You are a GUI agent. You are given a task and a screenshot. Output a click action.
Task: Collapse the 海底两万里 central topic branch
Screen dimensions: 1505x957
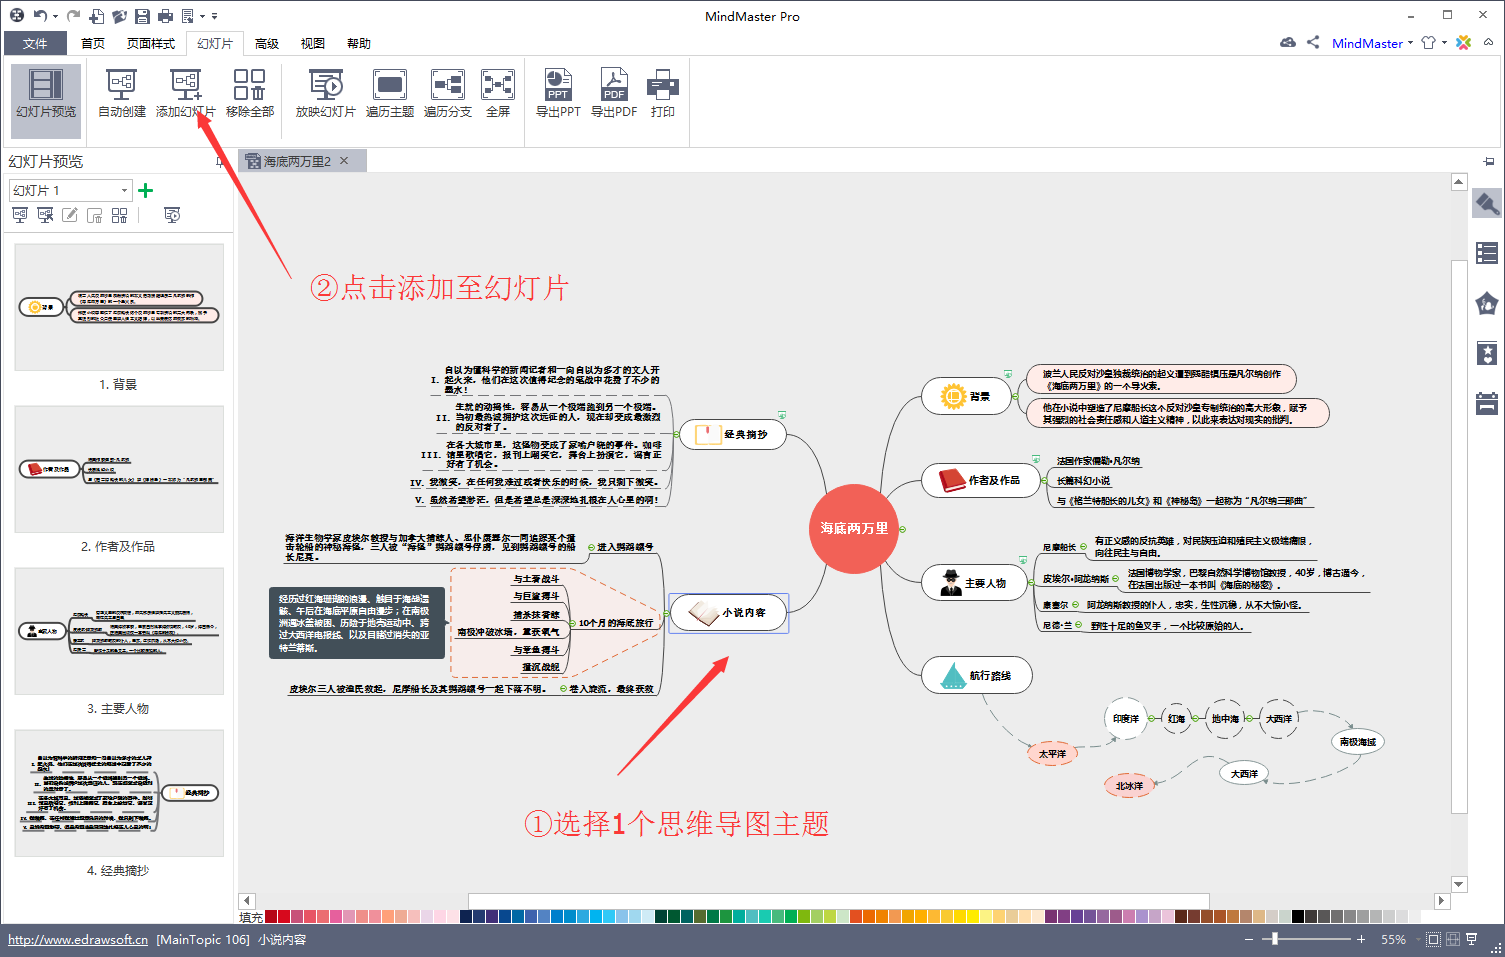(x=902, y=529)
